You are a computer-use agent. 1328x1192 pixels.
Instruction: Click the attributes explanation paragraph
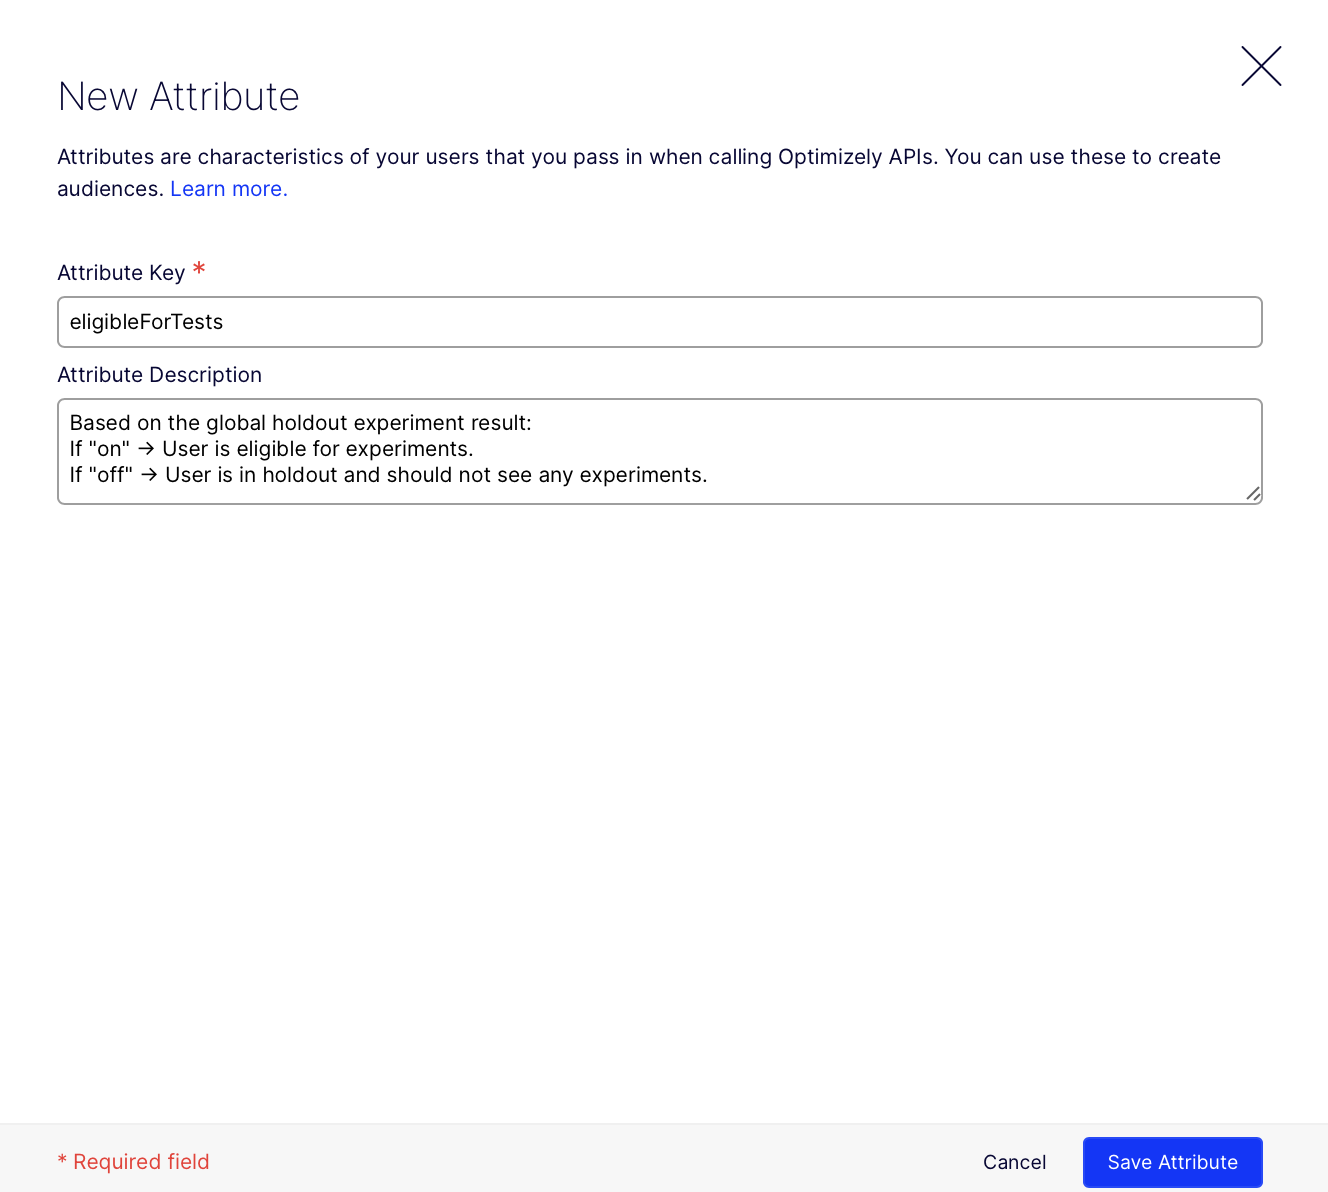point(639,172)
